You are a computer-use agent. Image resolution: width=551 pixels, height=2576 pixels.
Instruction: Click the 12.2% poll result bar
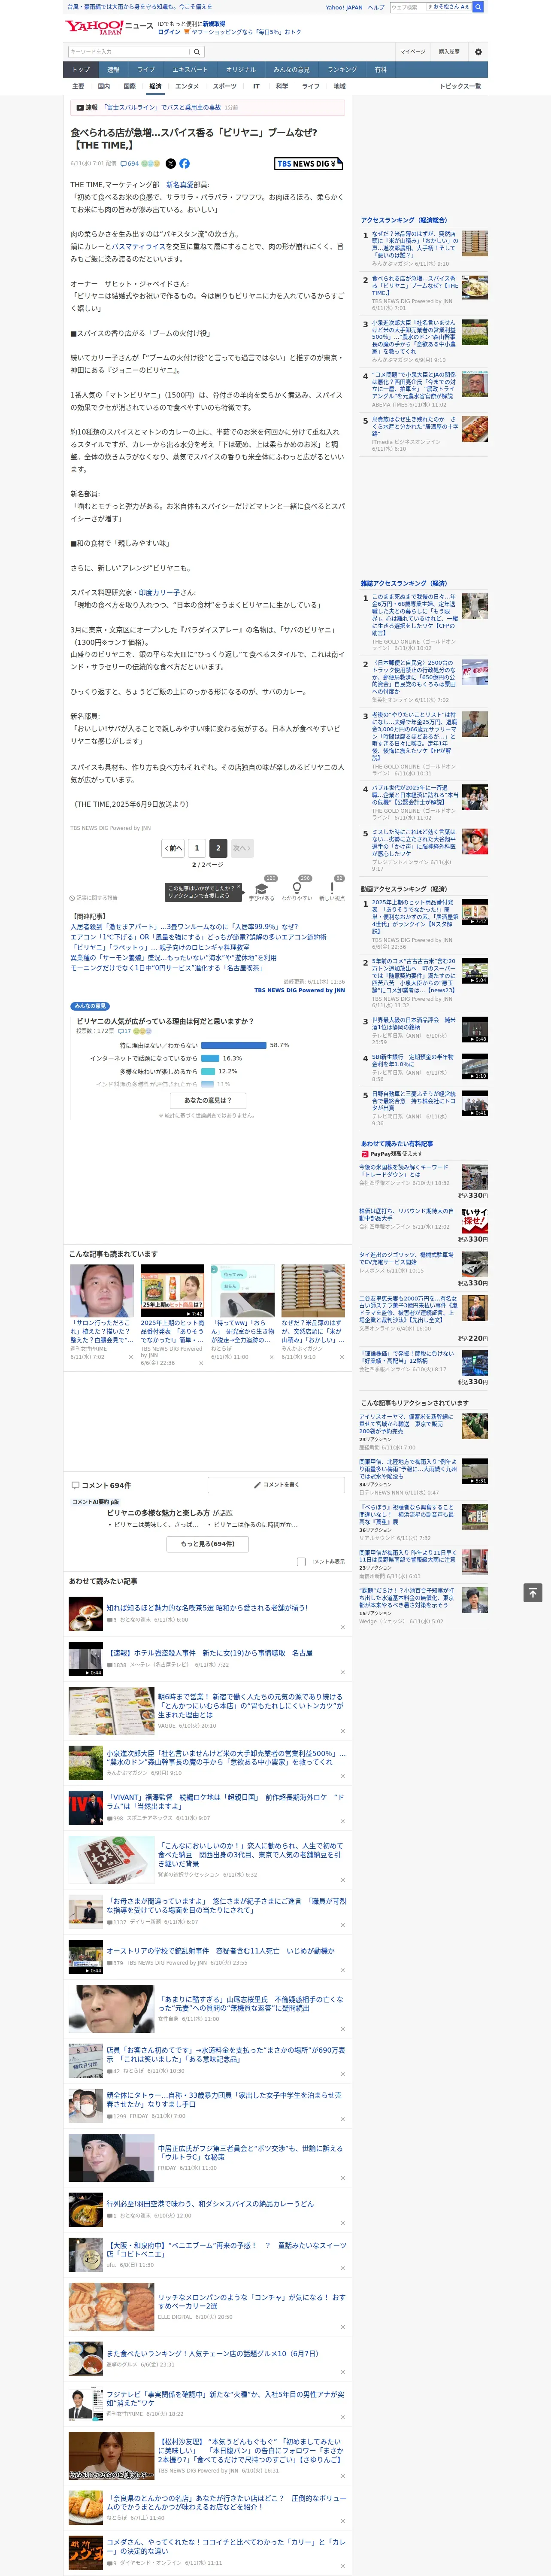coord(208,1071)
